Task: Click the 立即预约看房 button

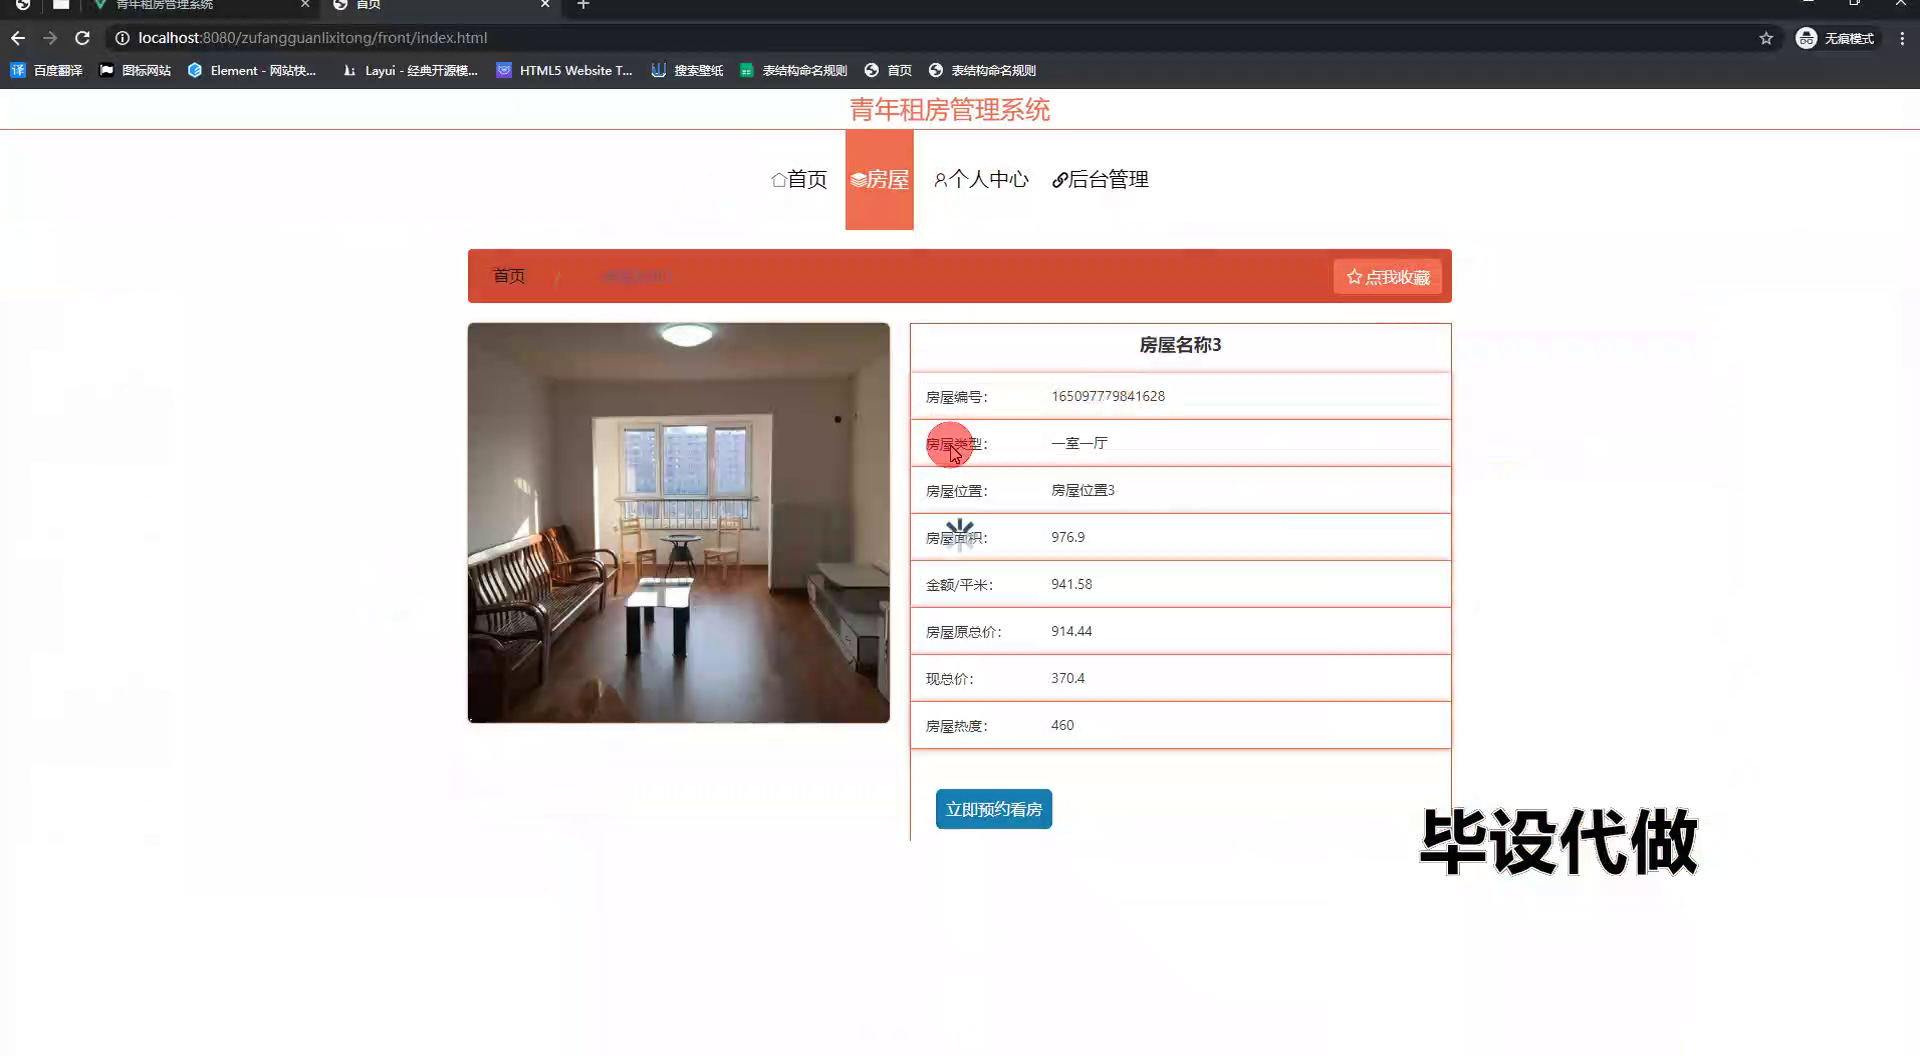Action: pos(994,809)
